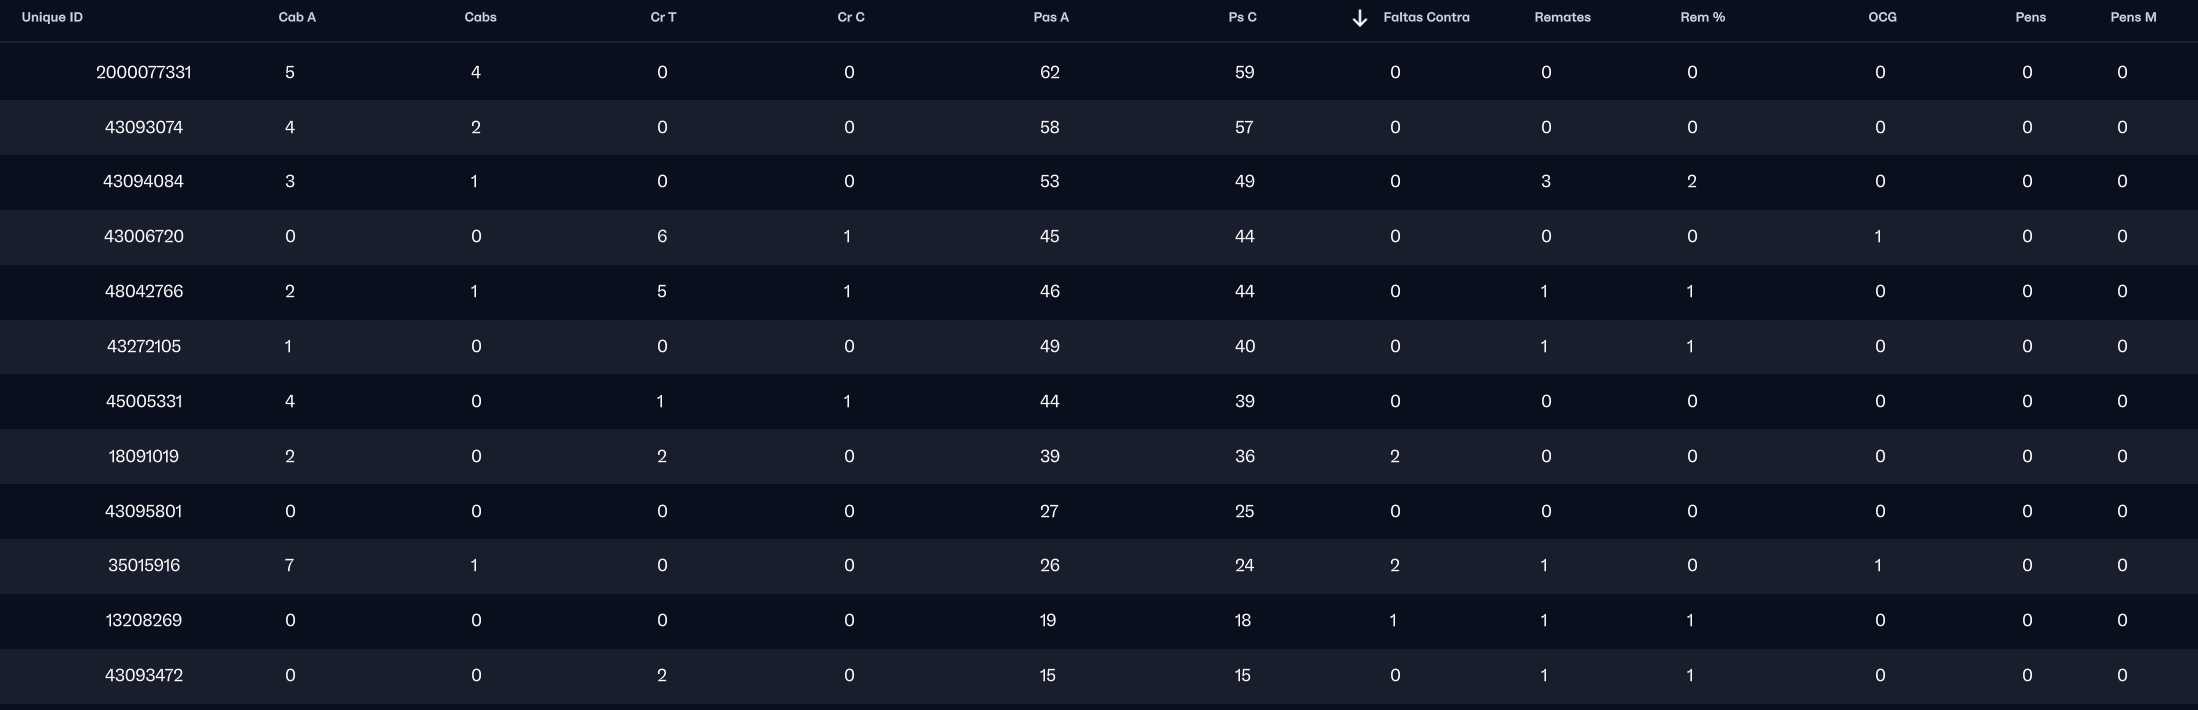The height and width of the screenshot is (710, 2198).
Task: Sort by Unique ID column header
Action: pos(52,17)
